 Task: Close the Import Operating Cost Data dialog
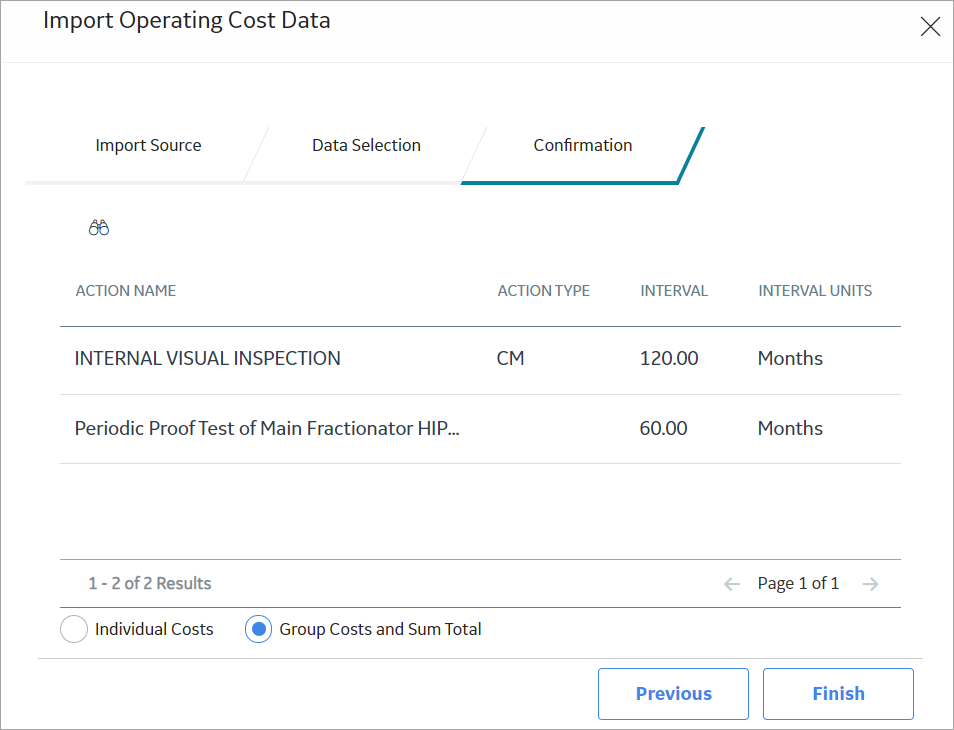pyautogui.click(x=930, y=26)
